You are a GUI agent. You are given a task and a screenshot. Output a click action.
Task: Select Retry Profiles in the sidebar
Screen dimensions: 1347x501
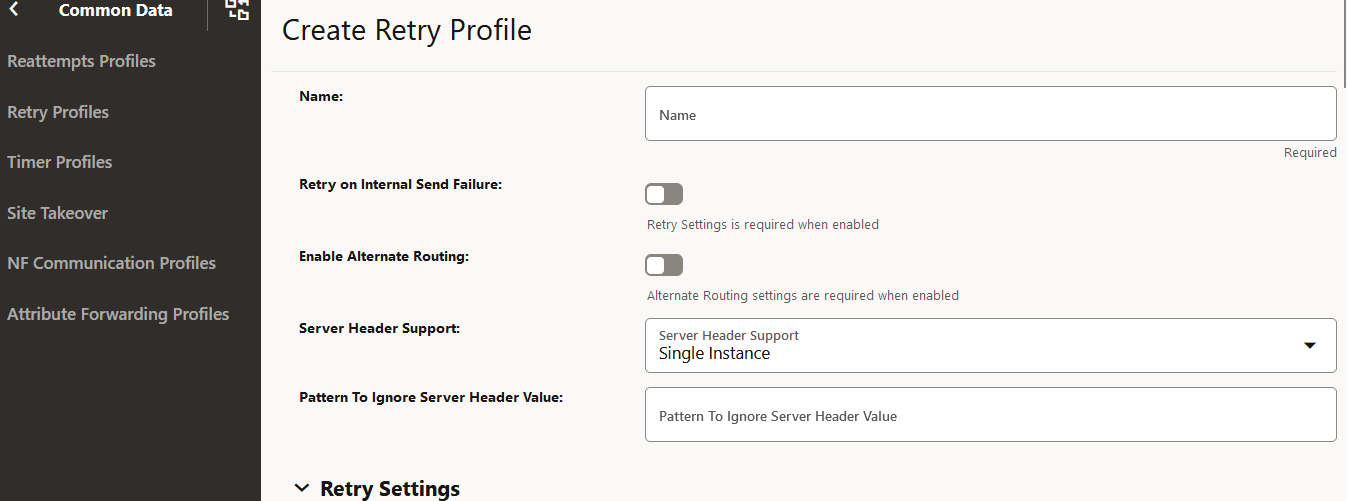point(58,112)
